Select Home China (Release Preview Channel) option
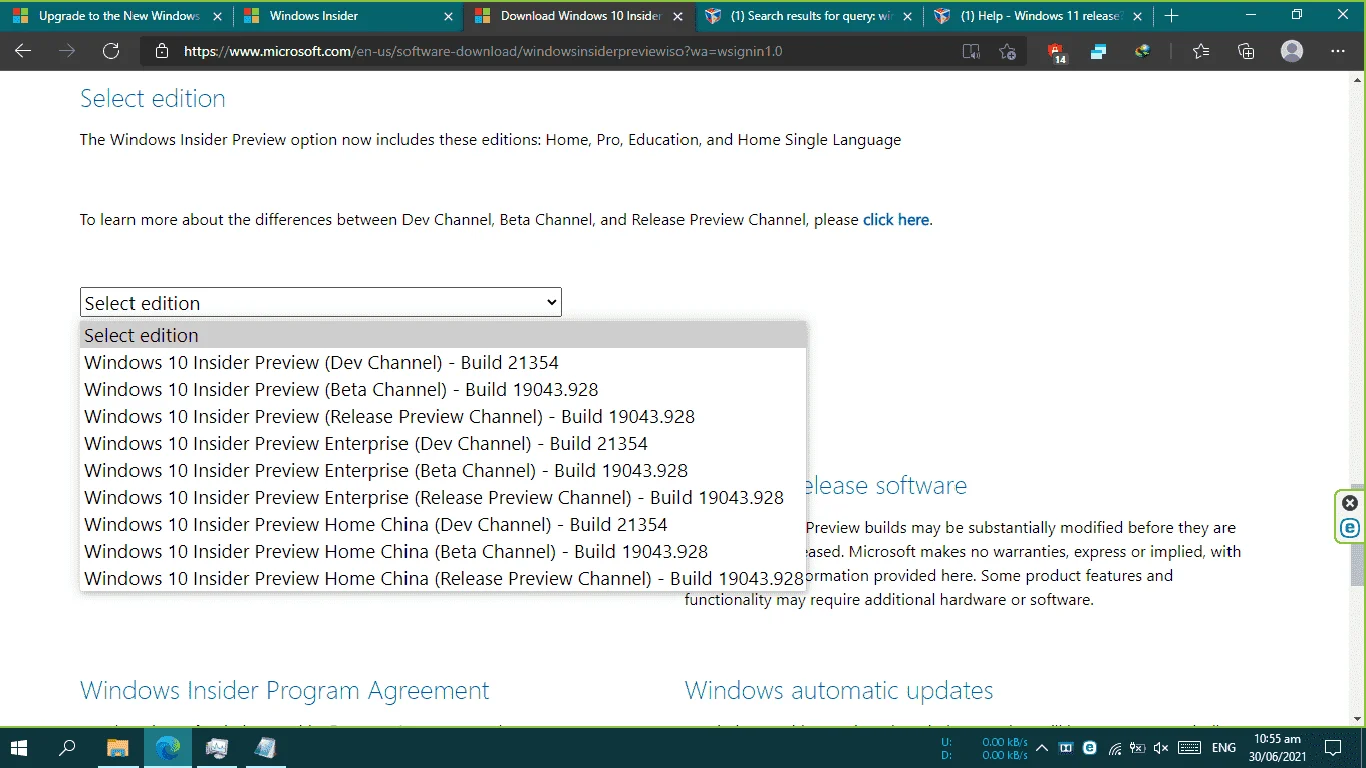The height and width of the screenshot is (768, 1366). click(443, 578)
